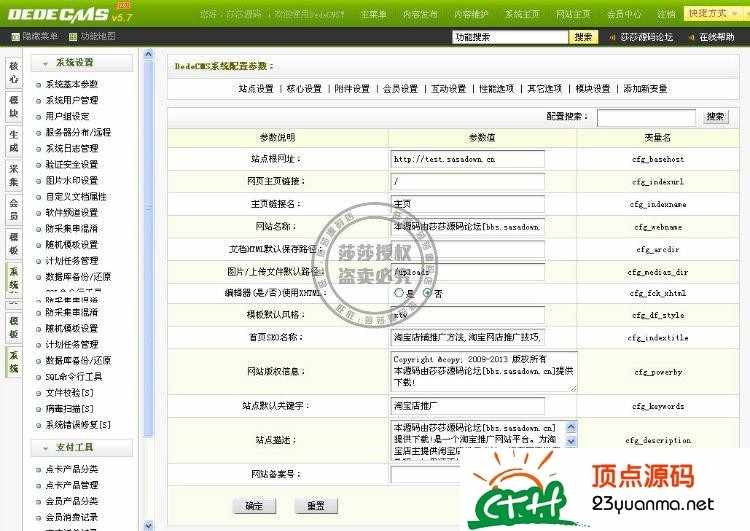Collapse the 系统设置 section header
The height and width of the screenshot is (531, 750).
coord(82,63)
